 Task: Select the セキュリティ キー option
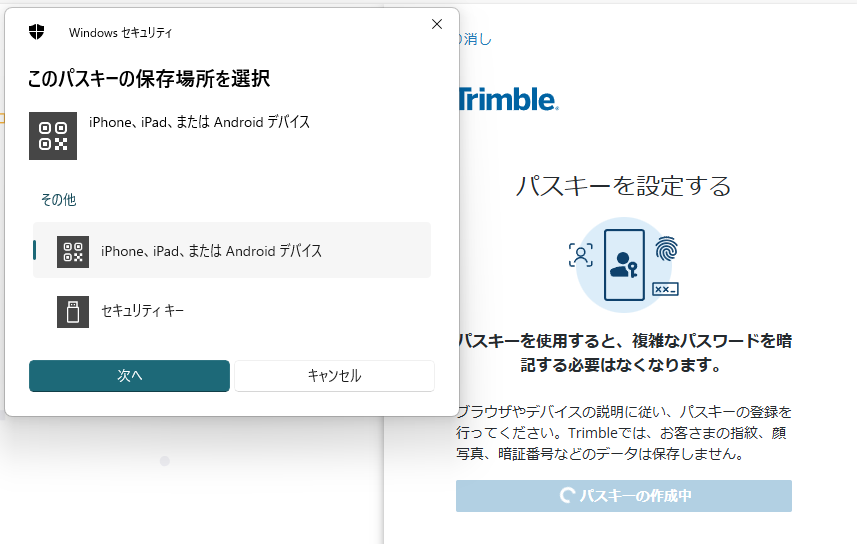(232, 311)
